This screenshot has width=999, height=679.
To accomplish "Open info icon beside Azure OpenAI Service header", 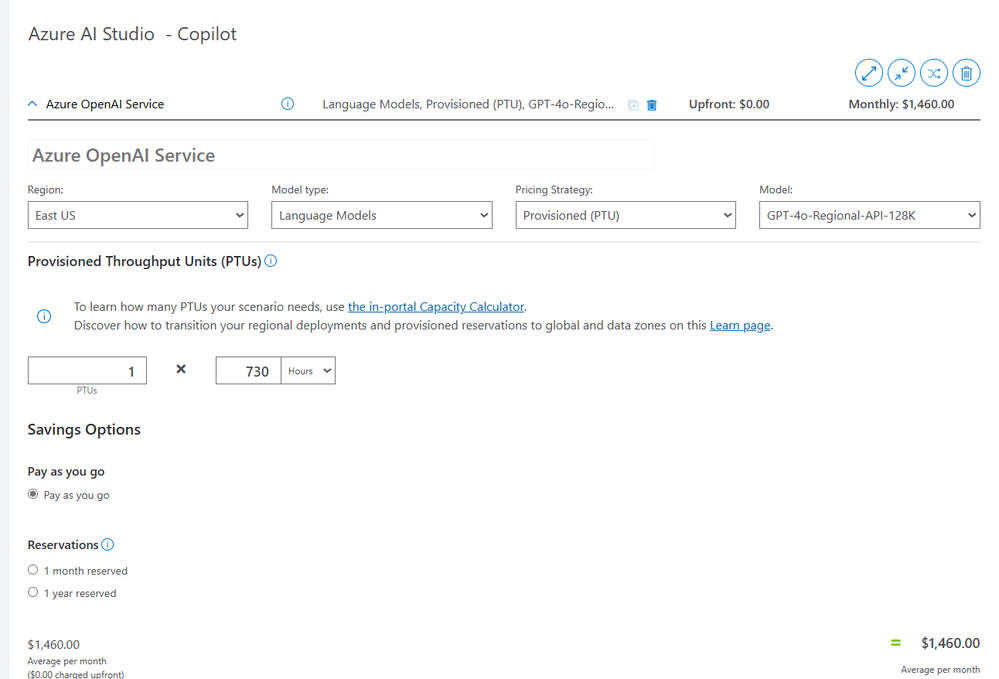I will pos(288,104).
